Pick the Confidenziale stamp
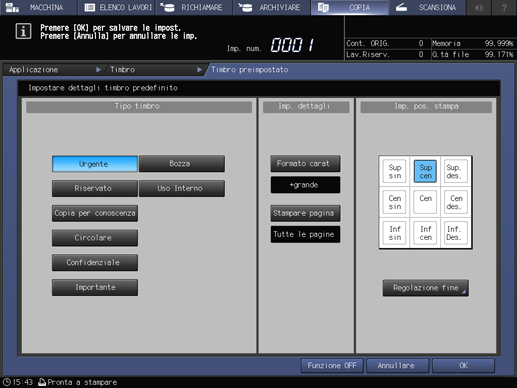The image size is (517, 388). pyautogui.click(x=95, y=262)
